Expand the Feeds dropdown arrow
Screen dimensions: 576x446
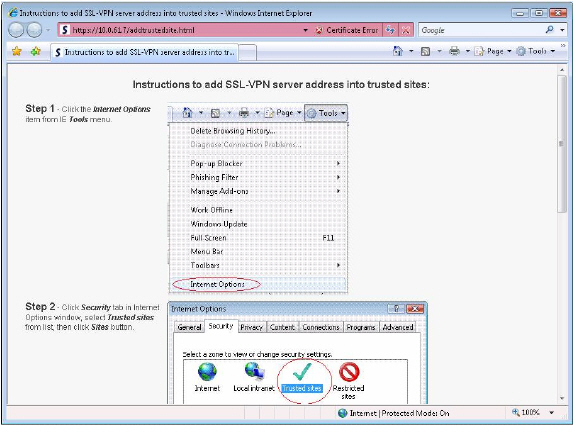pyautogui.click(x=439, y=51)
